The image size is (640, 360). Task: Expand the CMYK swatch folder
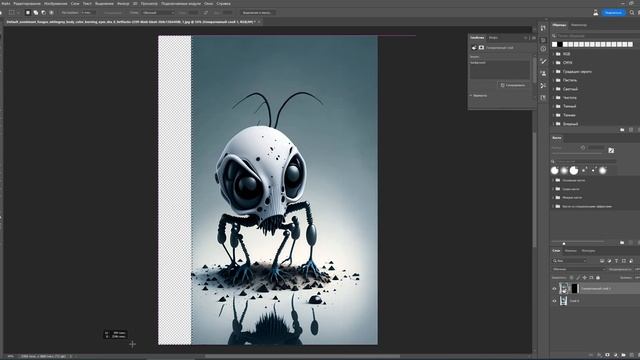(x=553, y=63)
